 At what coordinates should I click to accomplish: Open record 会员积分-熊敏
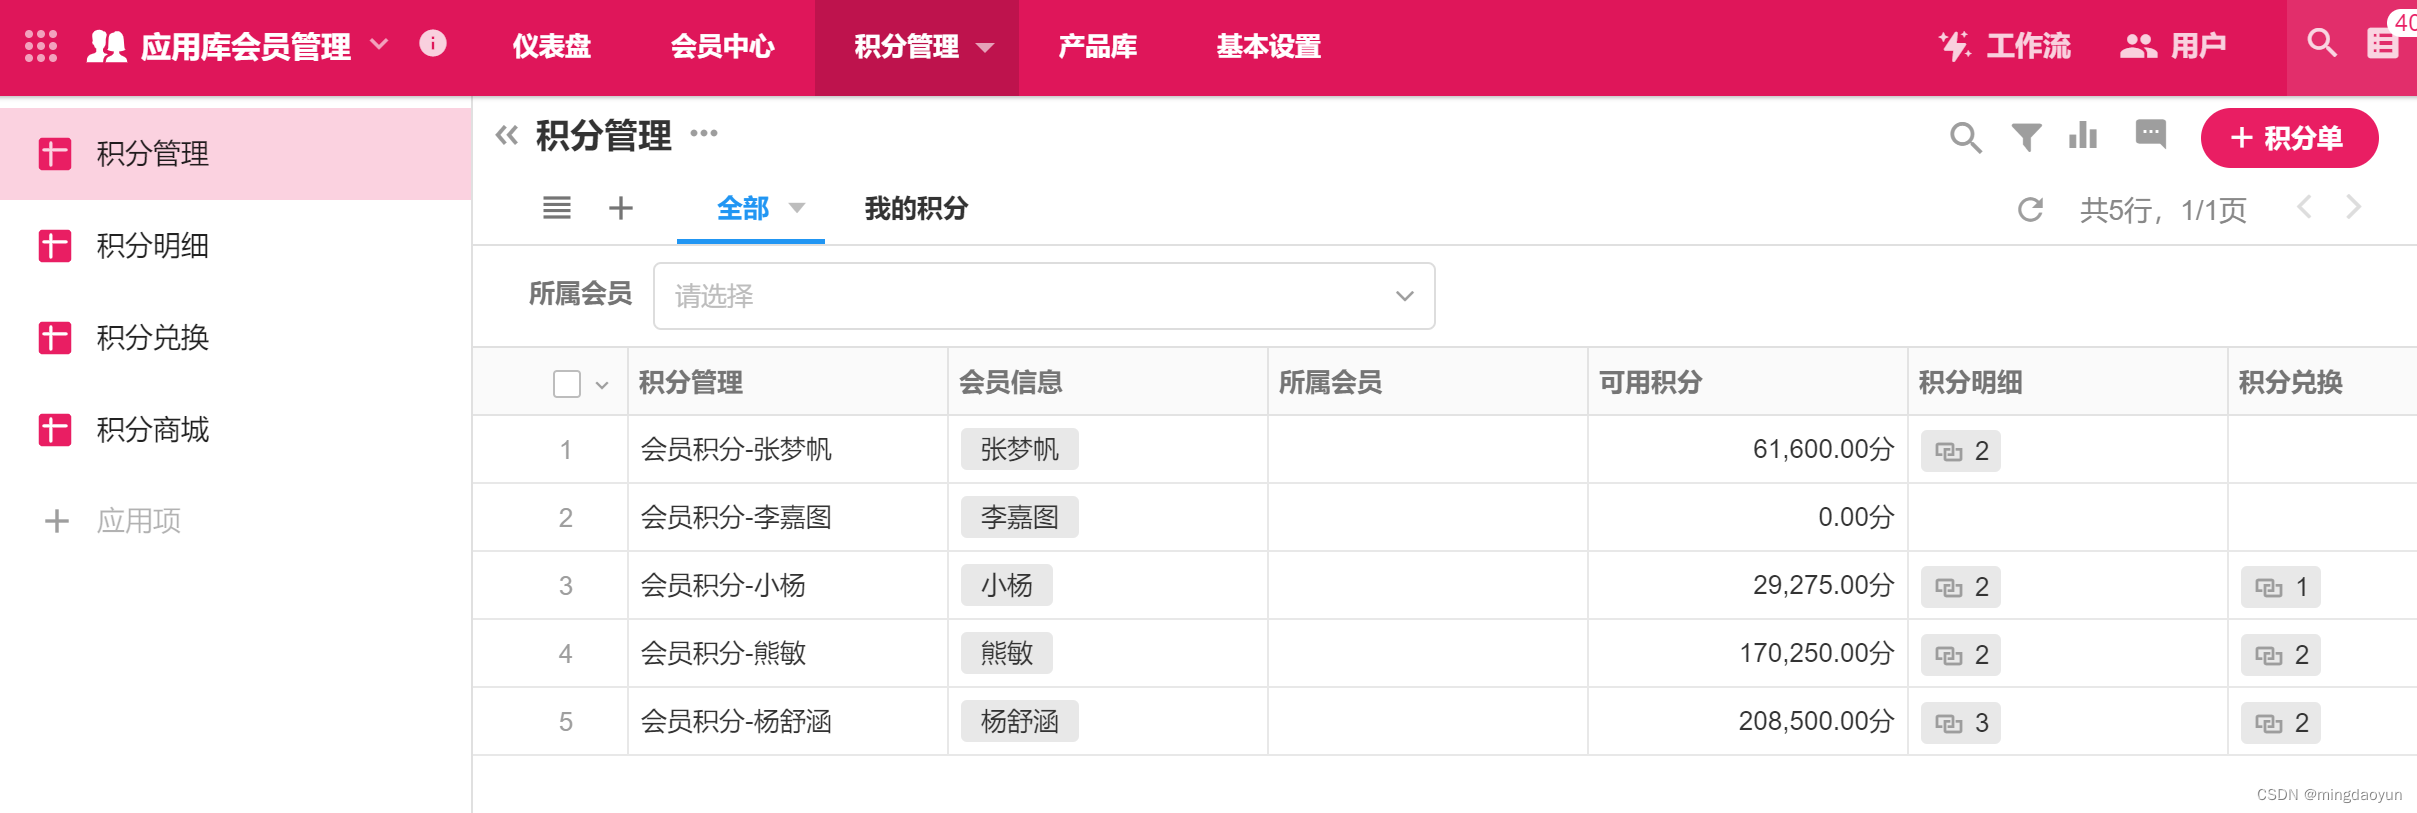click(x=723, y=654)
